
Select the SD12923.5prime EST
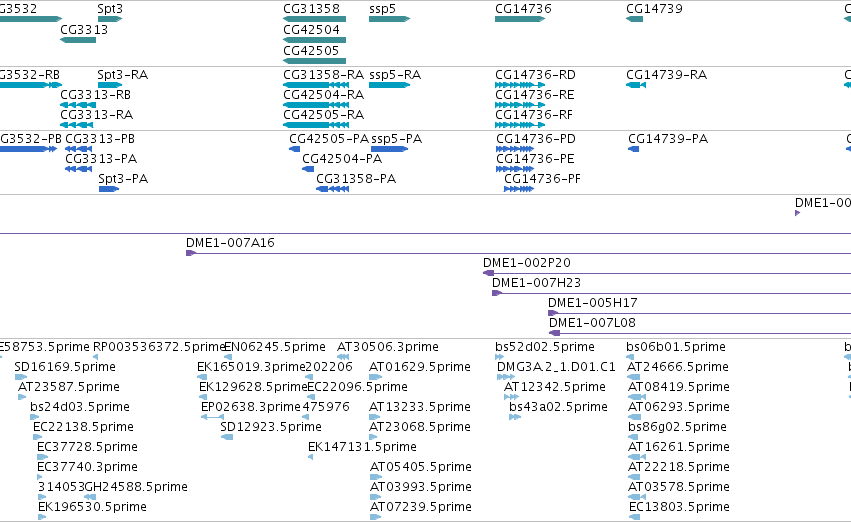[227, 437]
